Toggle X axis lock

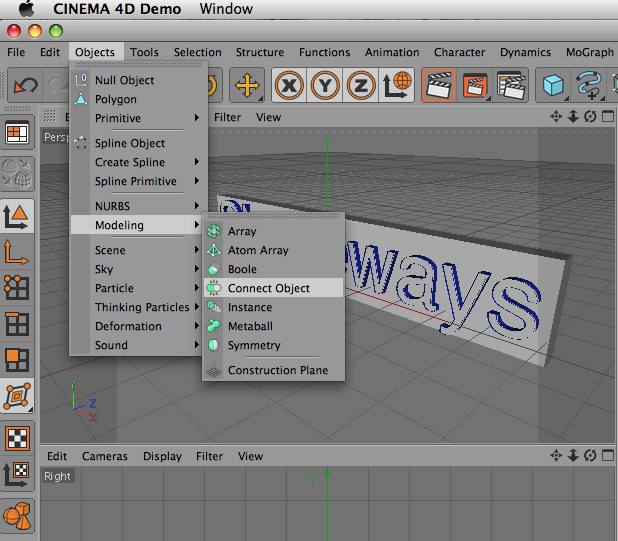(x=289, y=85)
